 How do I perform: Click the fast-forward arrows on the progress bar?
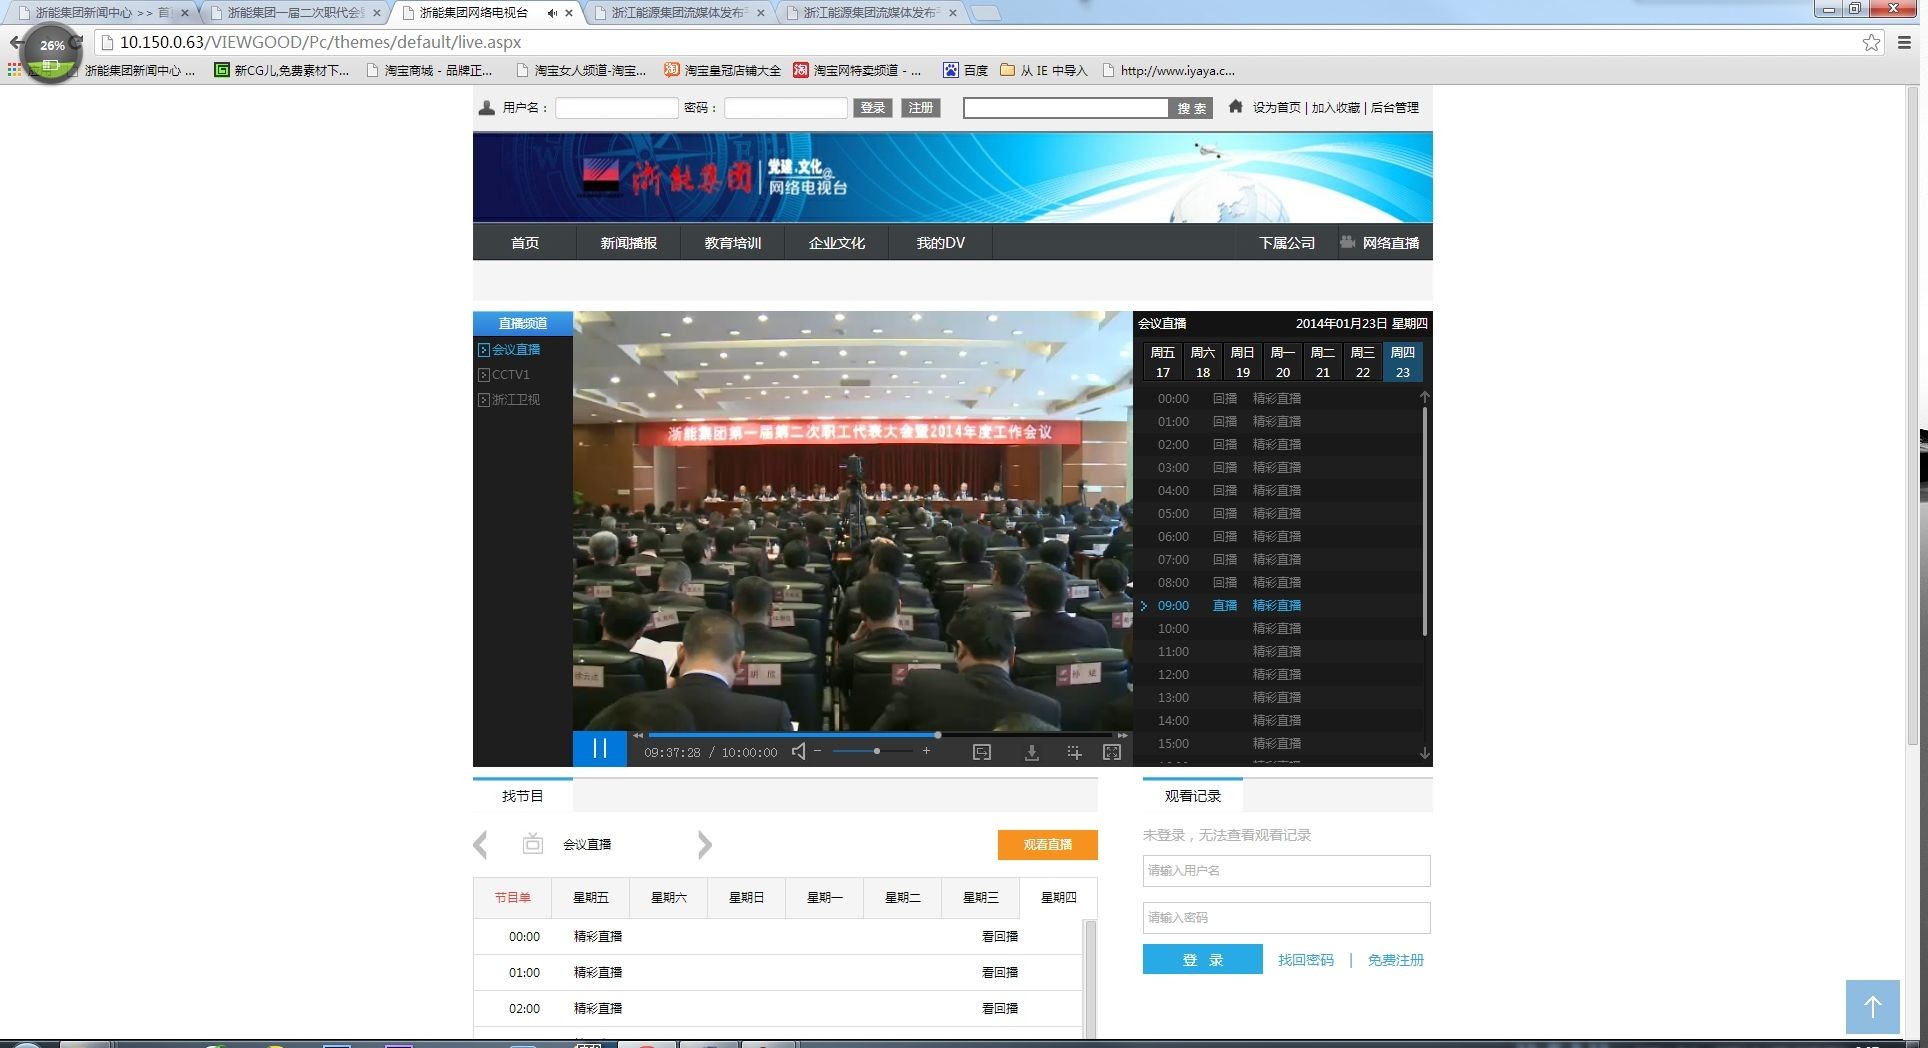(1124, 735)
